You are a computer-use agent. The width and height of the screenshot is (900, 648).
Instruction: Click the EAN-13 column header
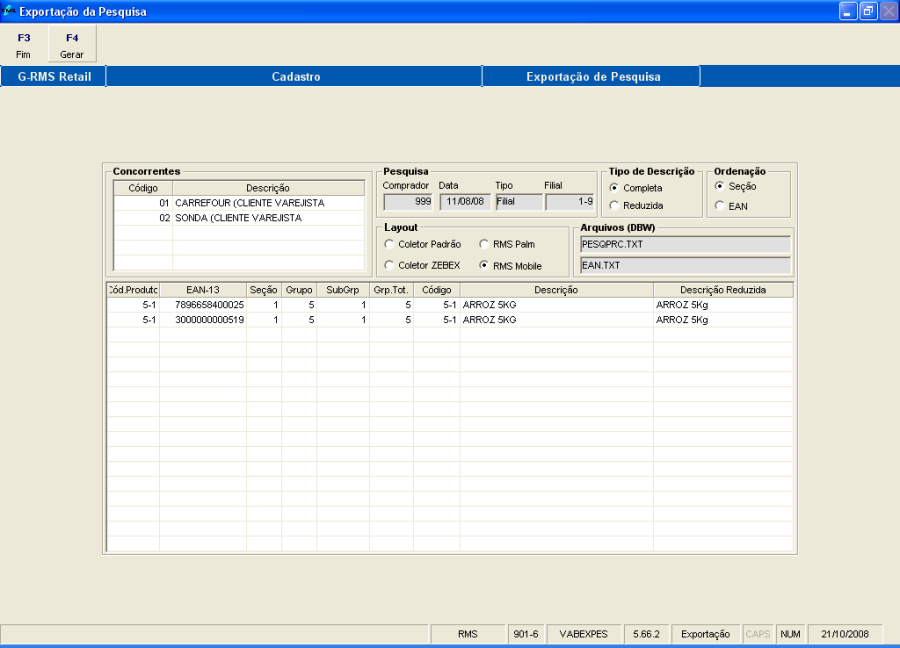point(203,290)
